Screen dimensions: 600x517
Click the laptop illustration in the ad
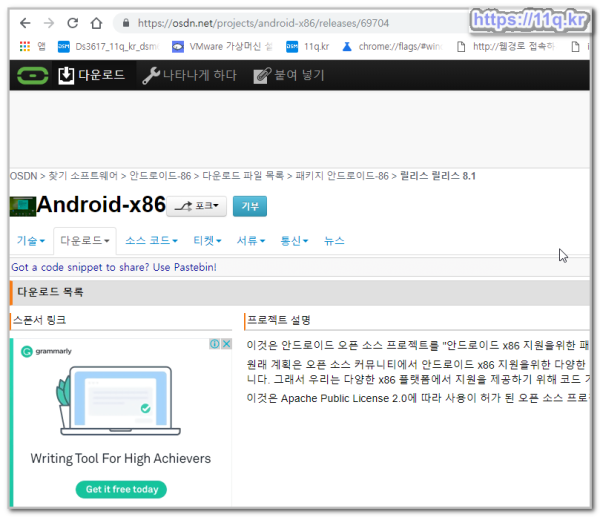tap(119, 401)
